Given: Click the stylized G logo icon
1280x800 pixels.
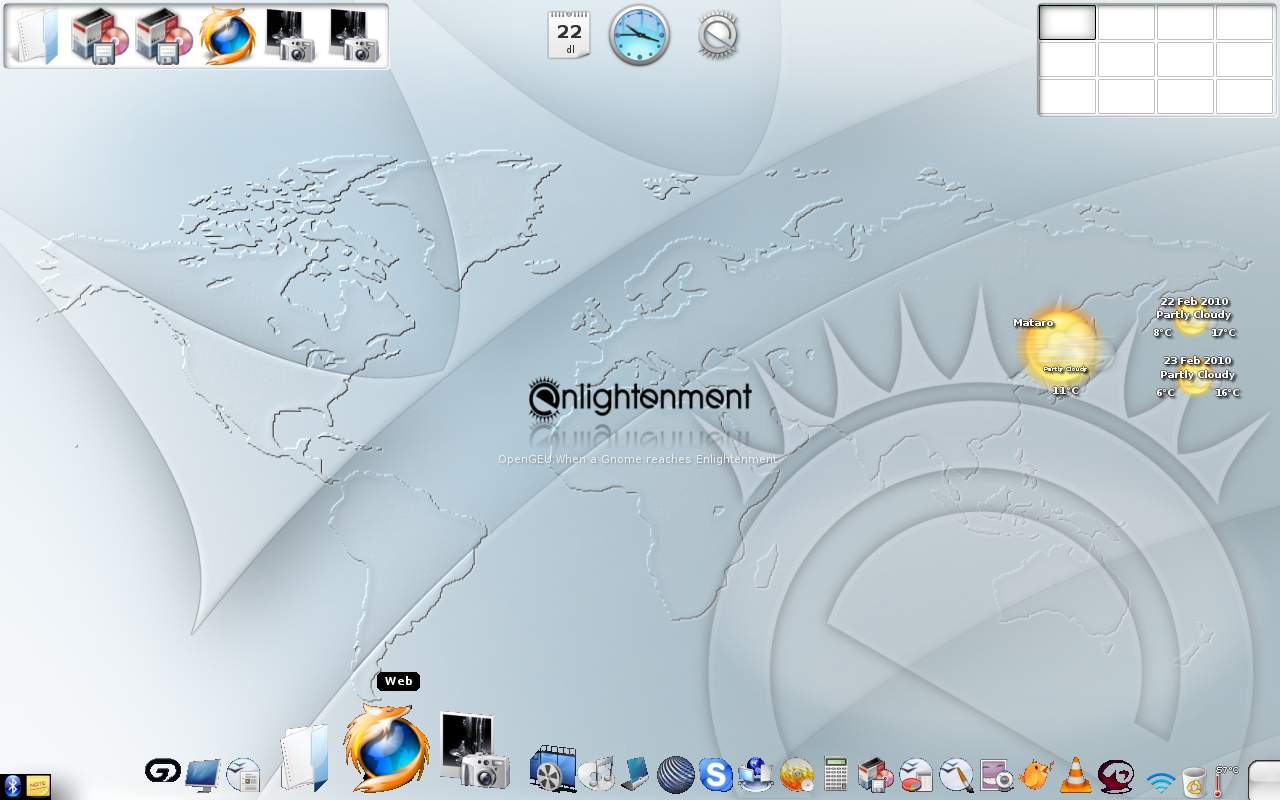Looking at the screenshot, I should tap(162, 771).
